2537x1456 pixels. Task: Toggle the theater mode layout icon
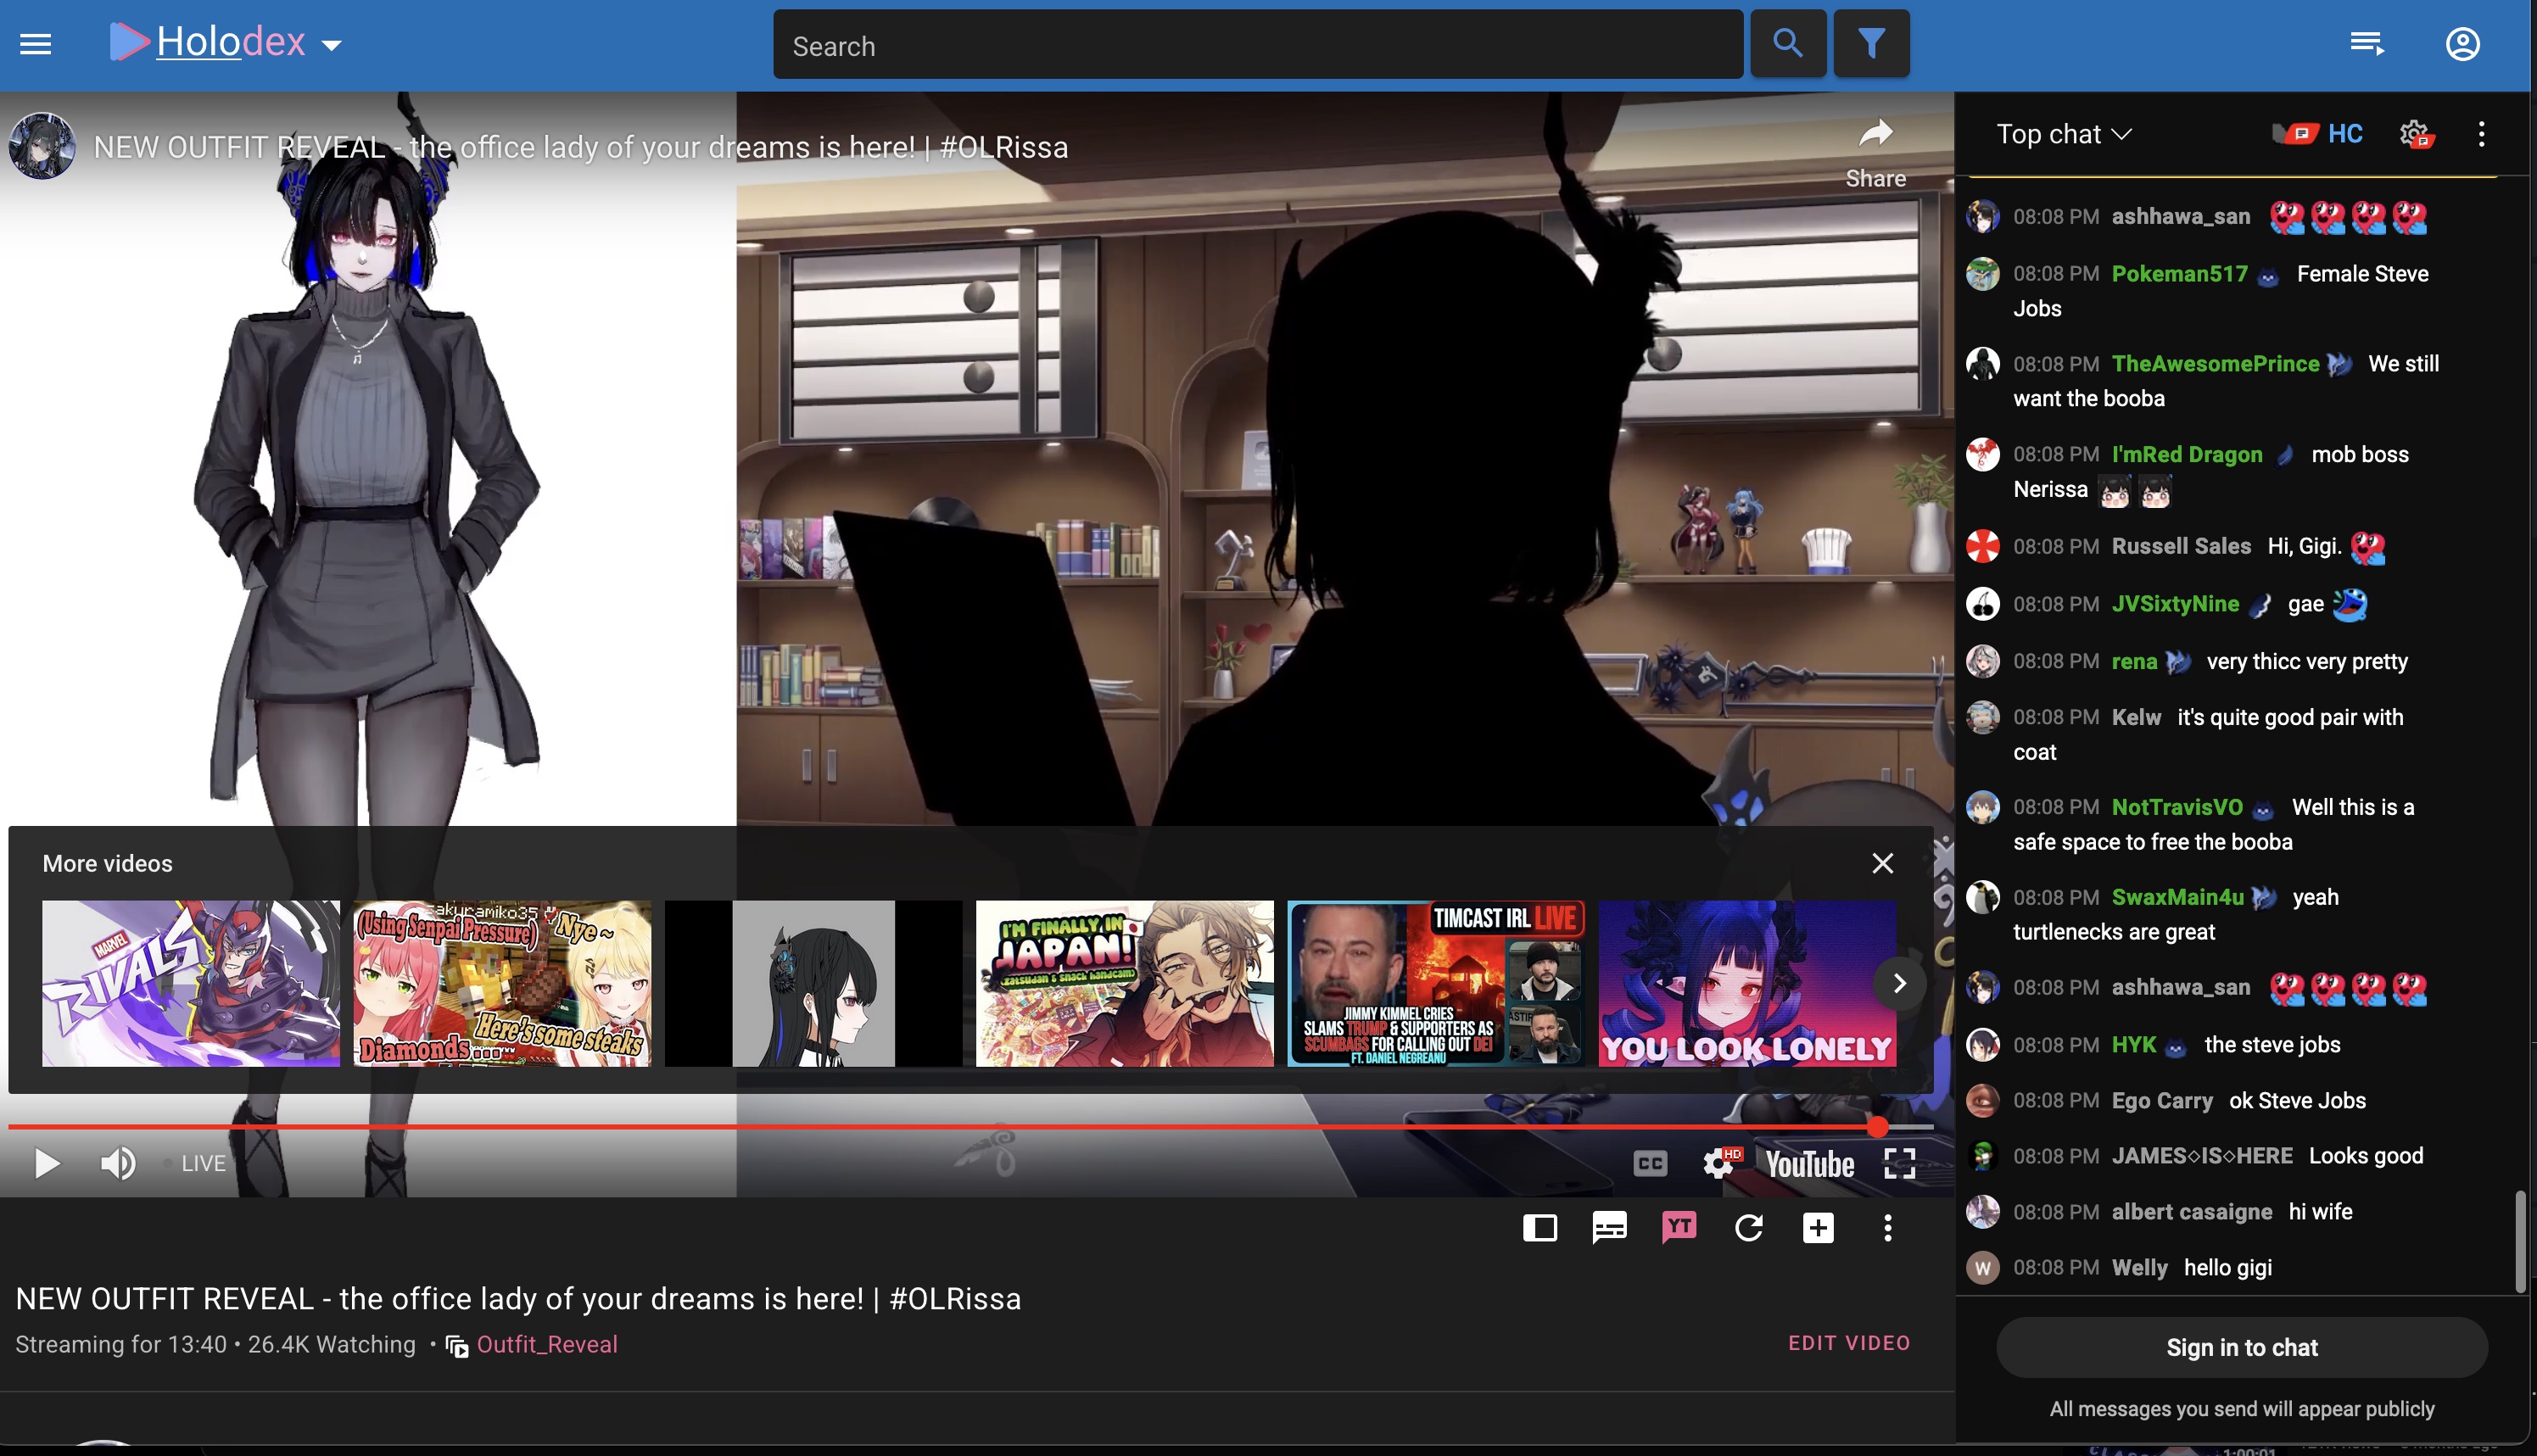click(x=1540, y=1228)
